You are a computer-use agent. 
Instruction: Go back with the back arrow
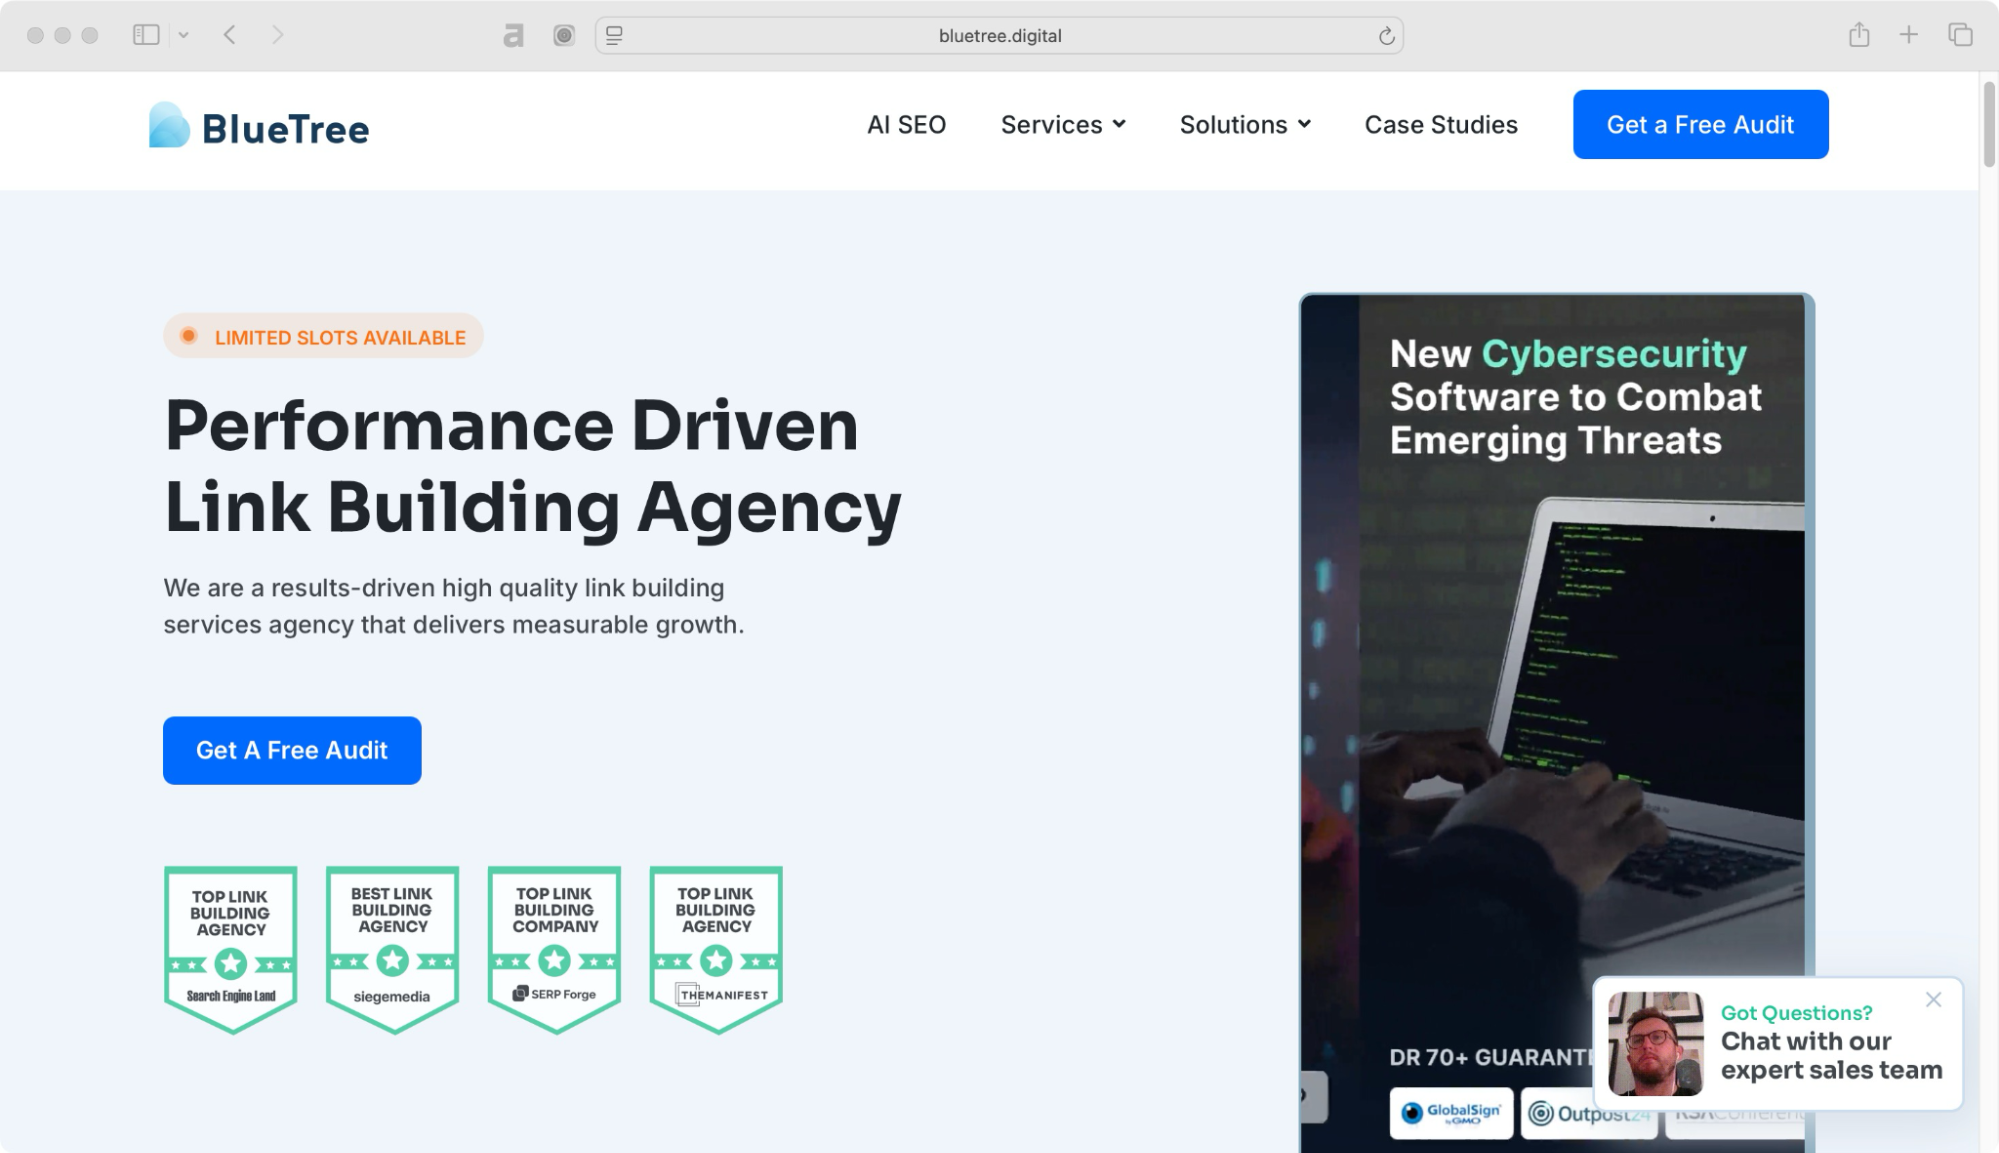(x=230, y=35)
